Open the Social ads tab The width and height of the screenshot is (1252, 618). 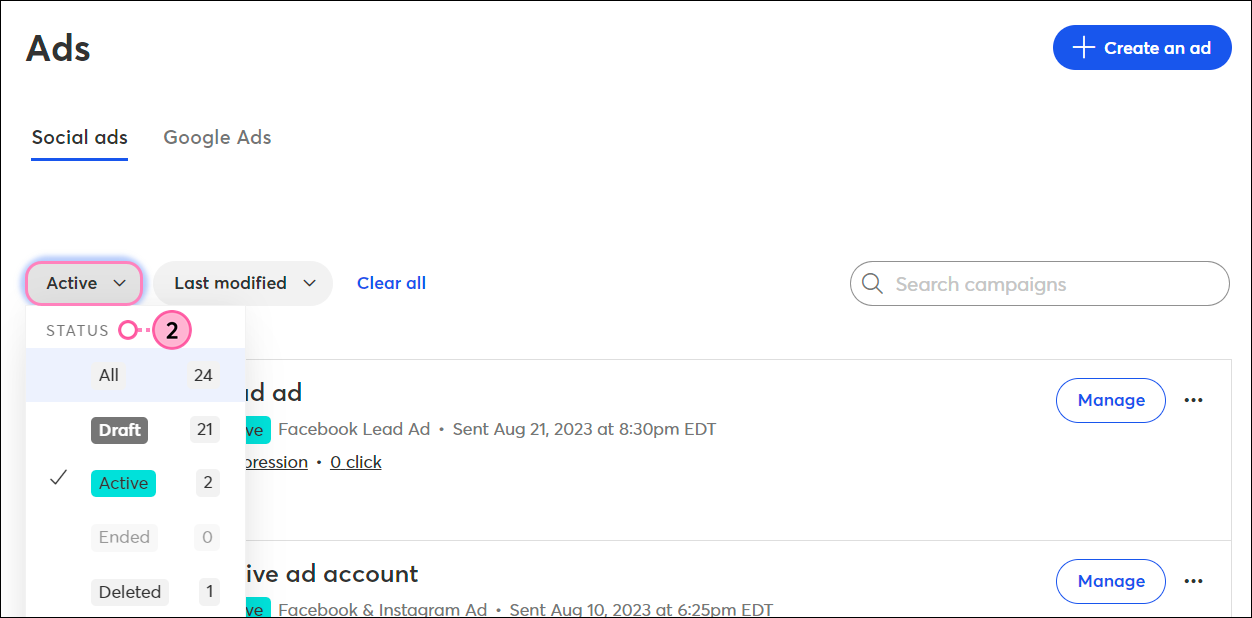pyautogui.click(x=79, y=138)
